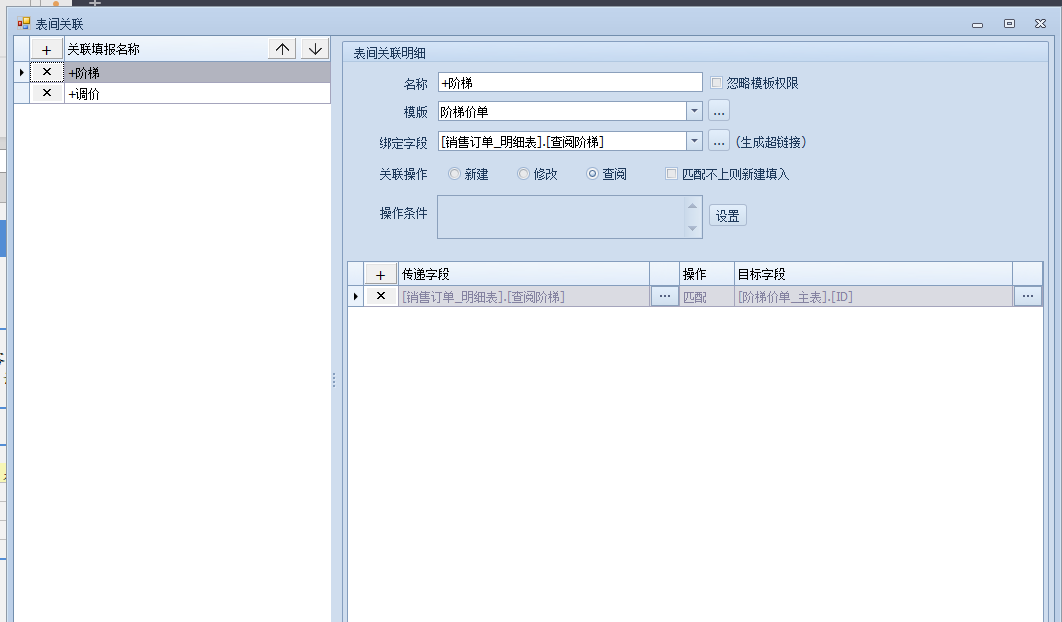Delete the +阶梯 association row
1062x622 pixels.
pos(47,72)
